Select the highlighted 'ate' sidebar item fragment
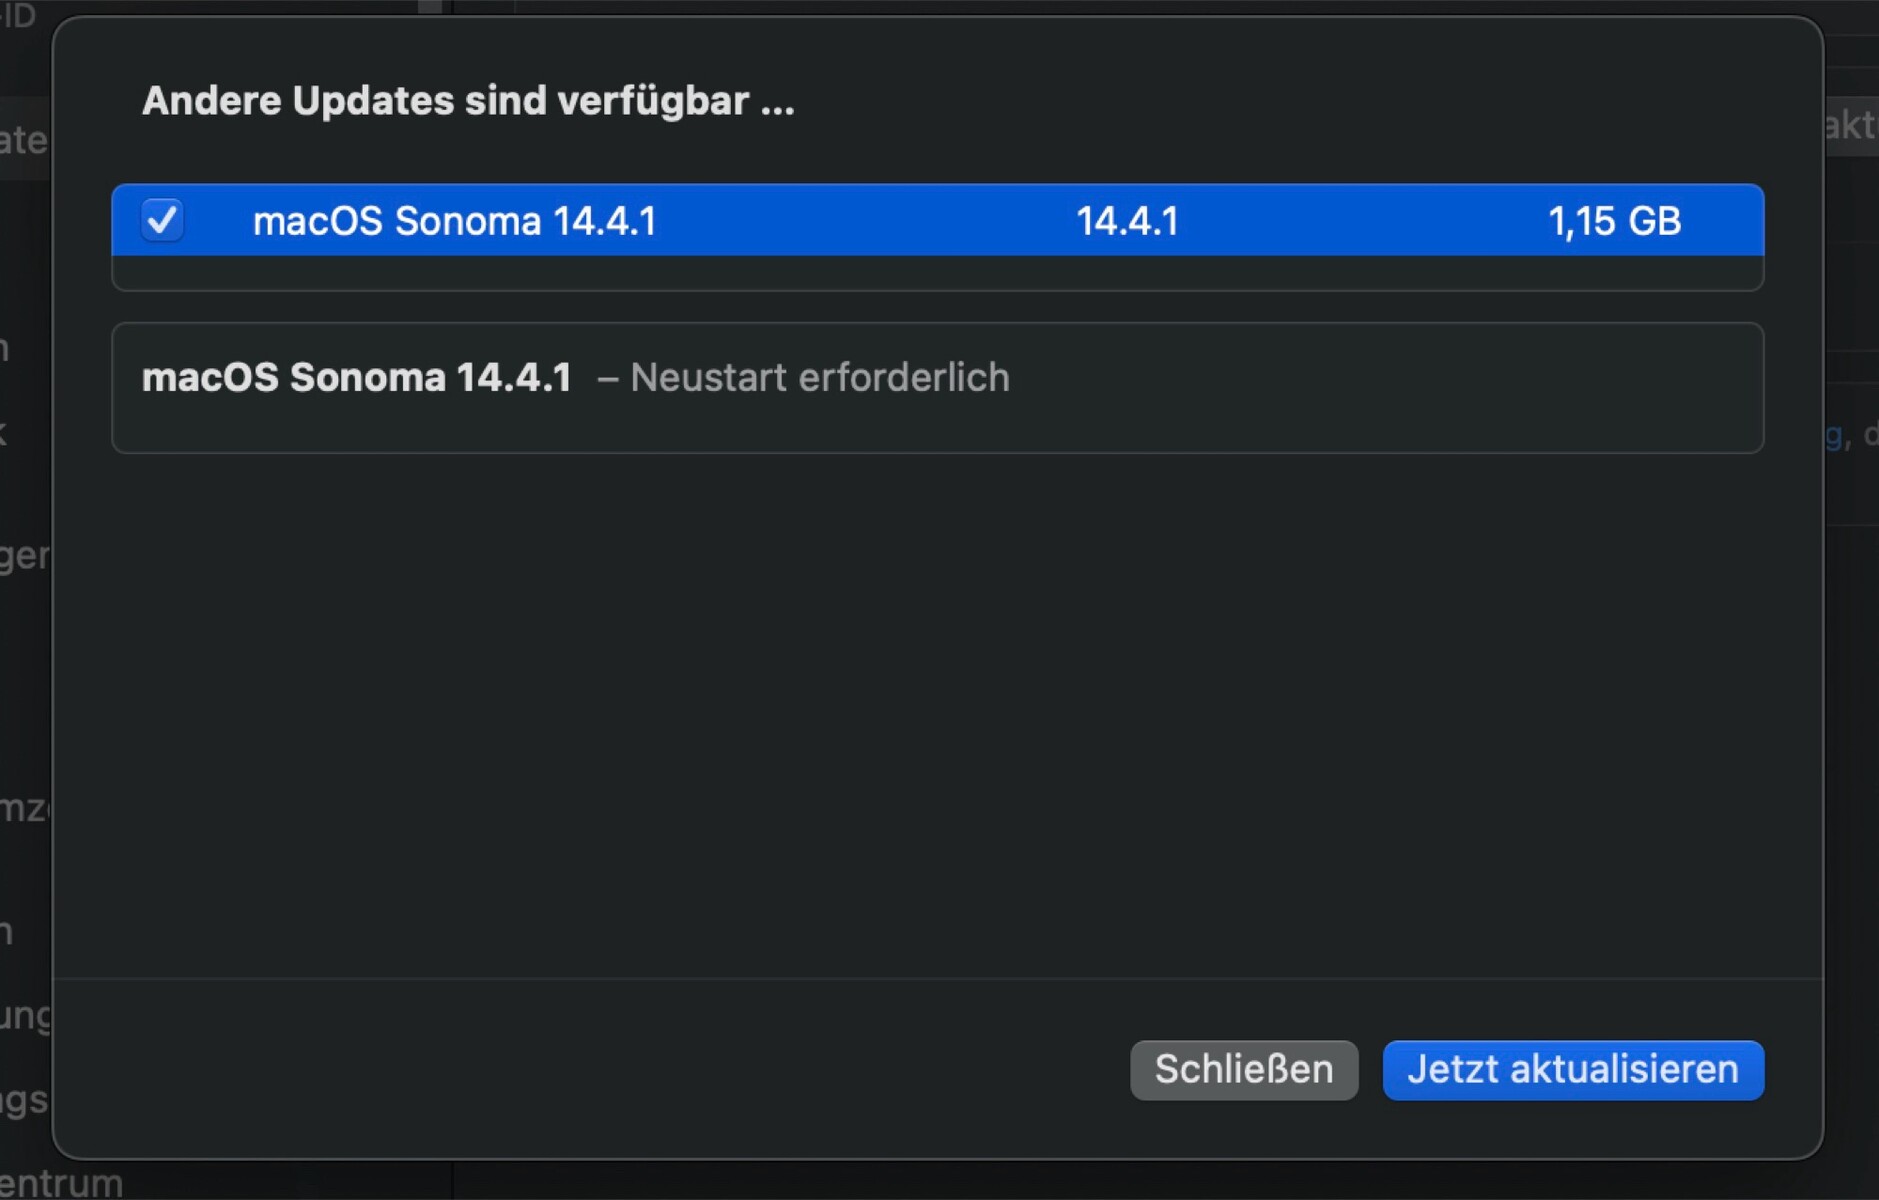The image size is (1879, 1200). point(24,140)
